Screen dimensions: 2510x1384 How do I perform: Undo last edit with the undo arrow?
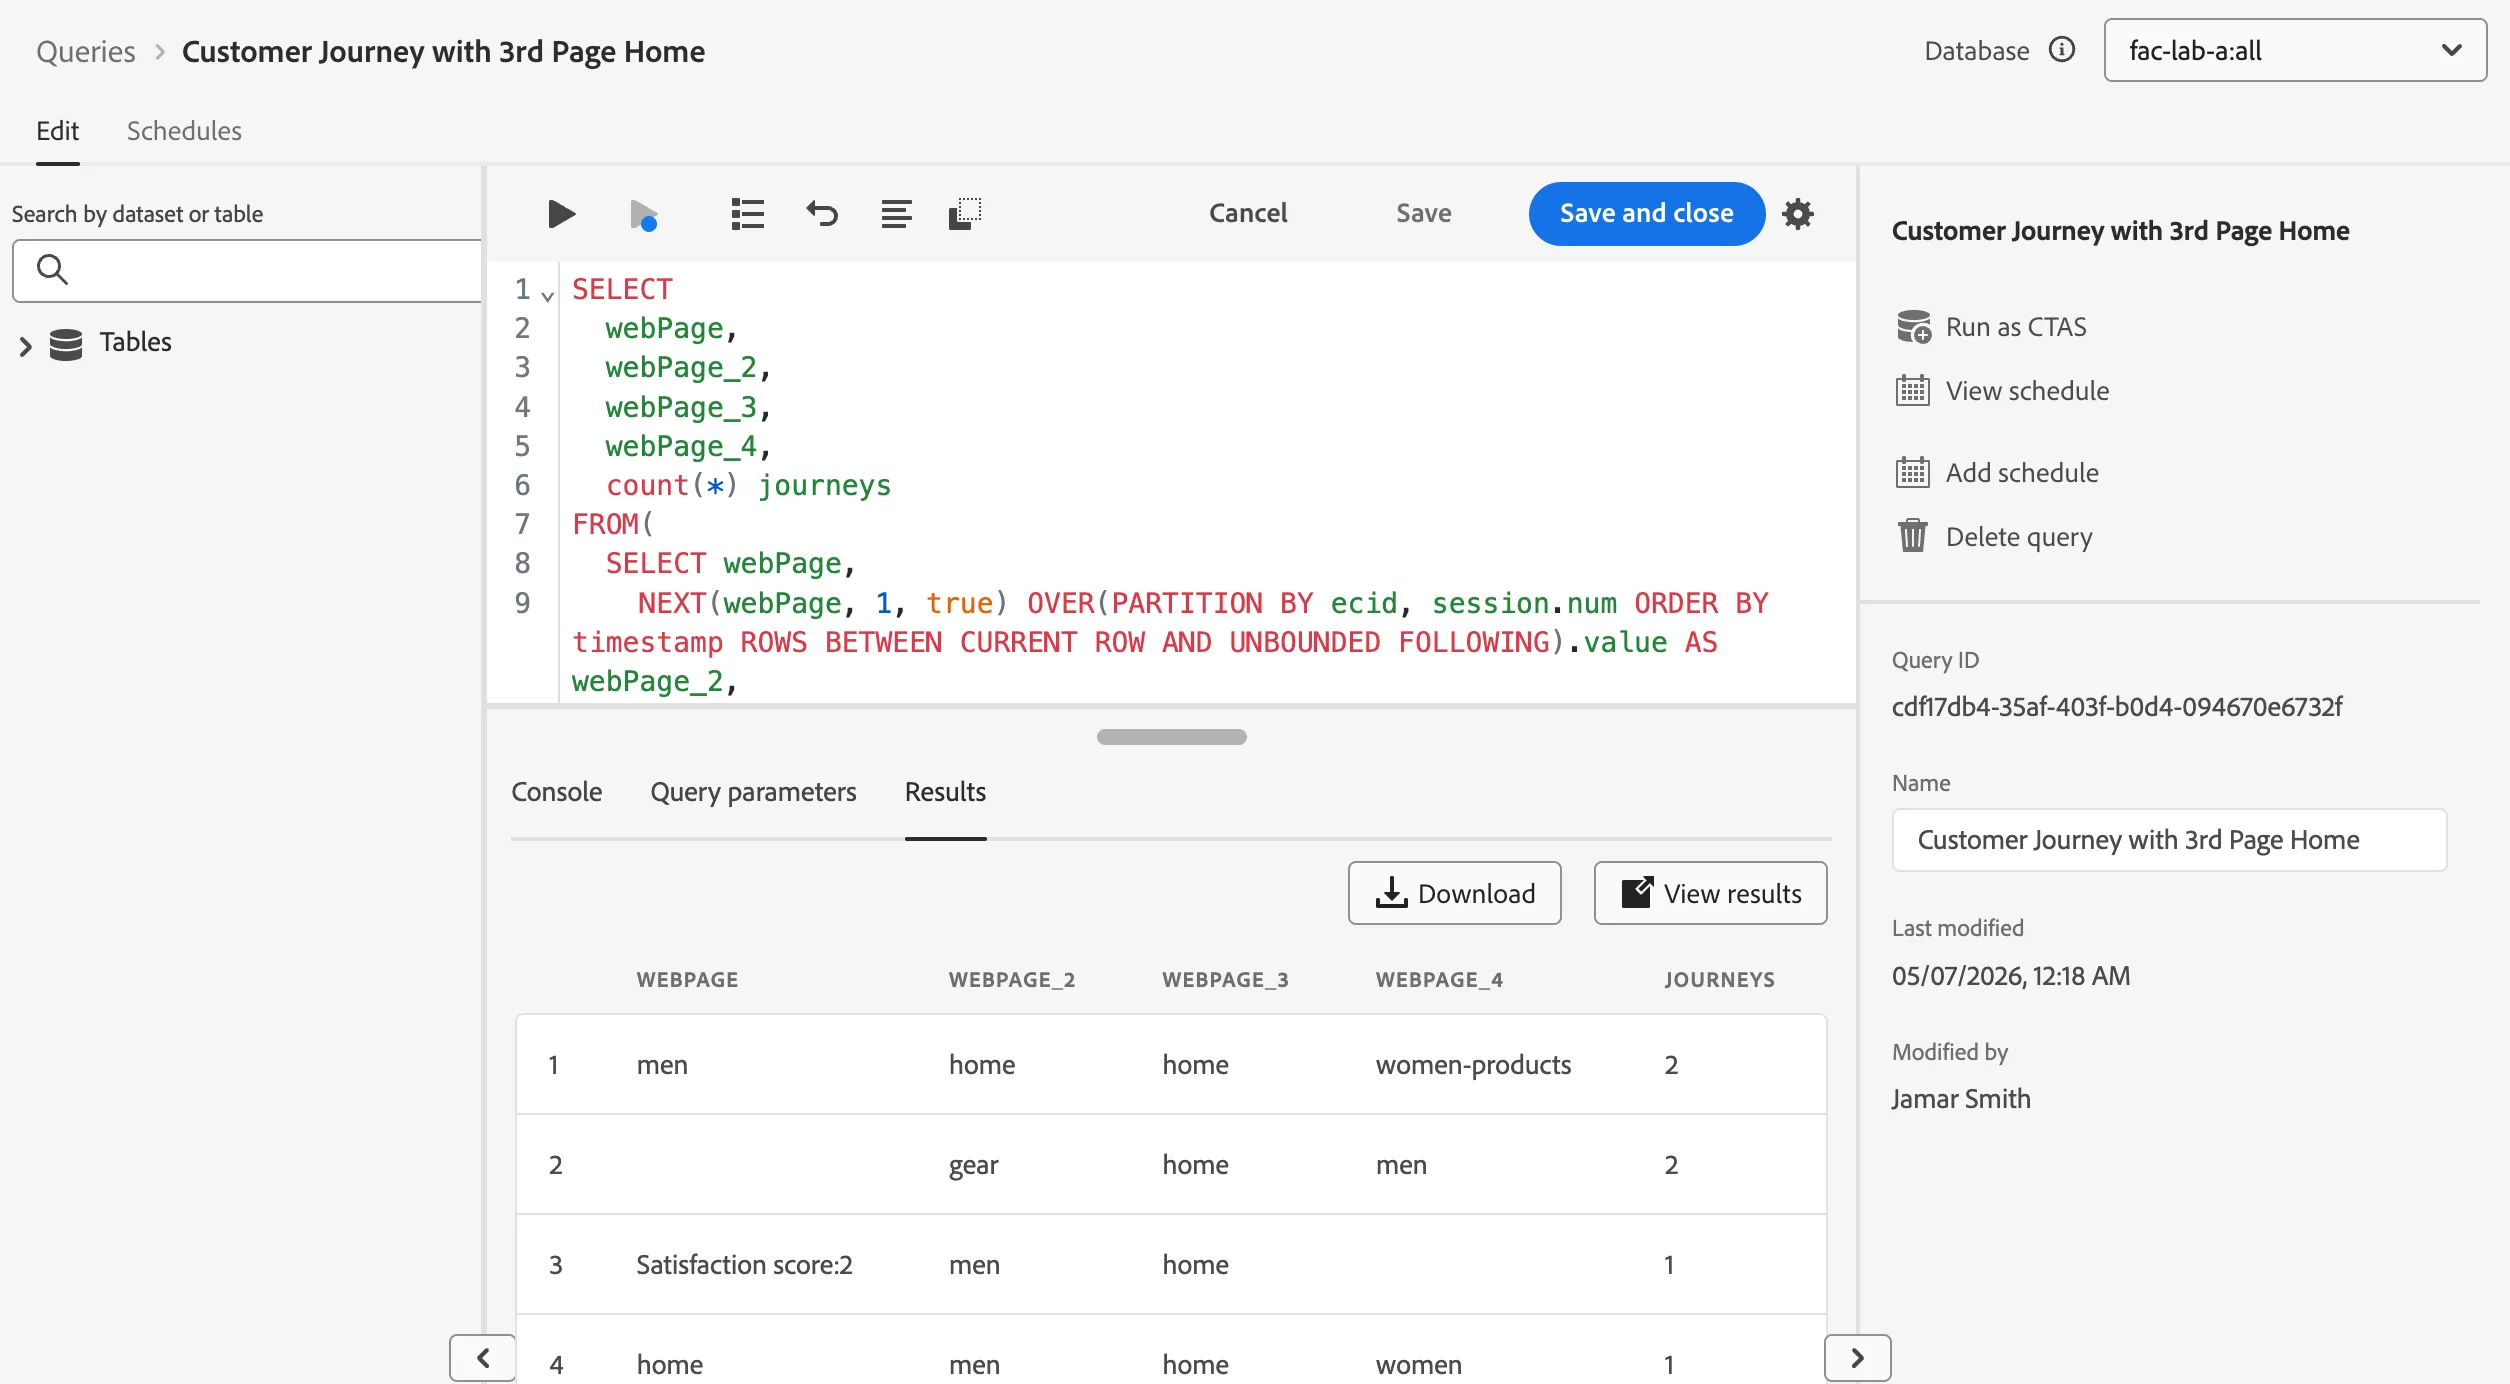[822, 214]
